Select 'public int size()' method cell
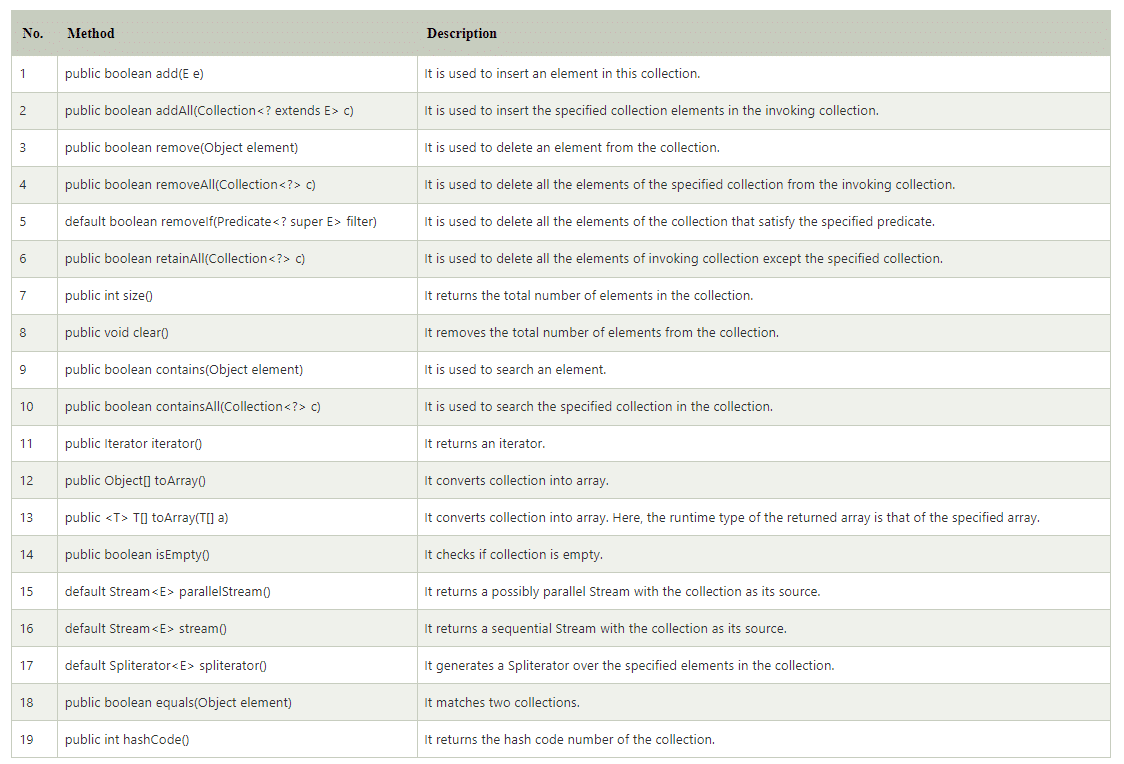 237,296
